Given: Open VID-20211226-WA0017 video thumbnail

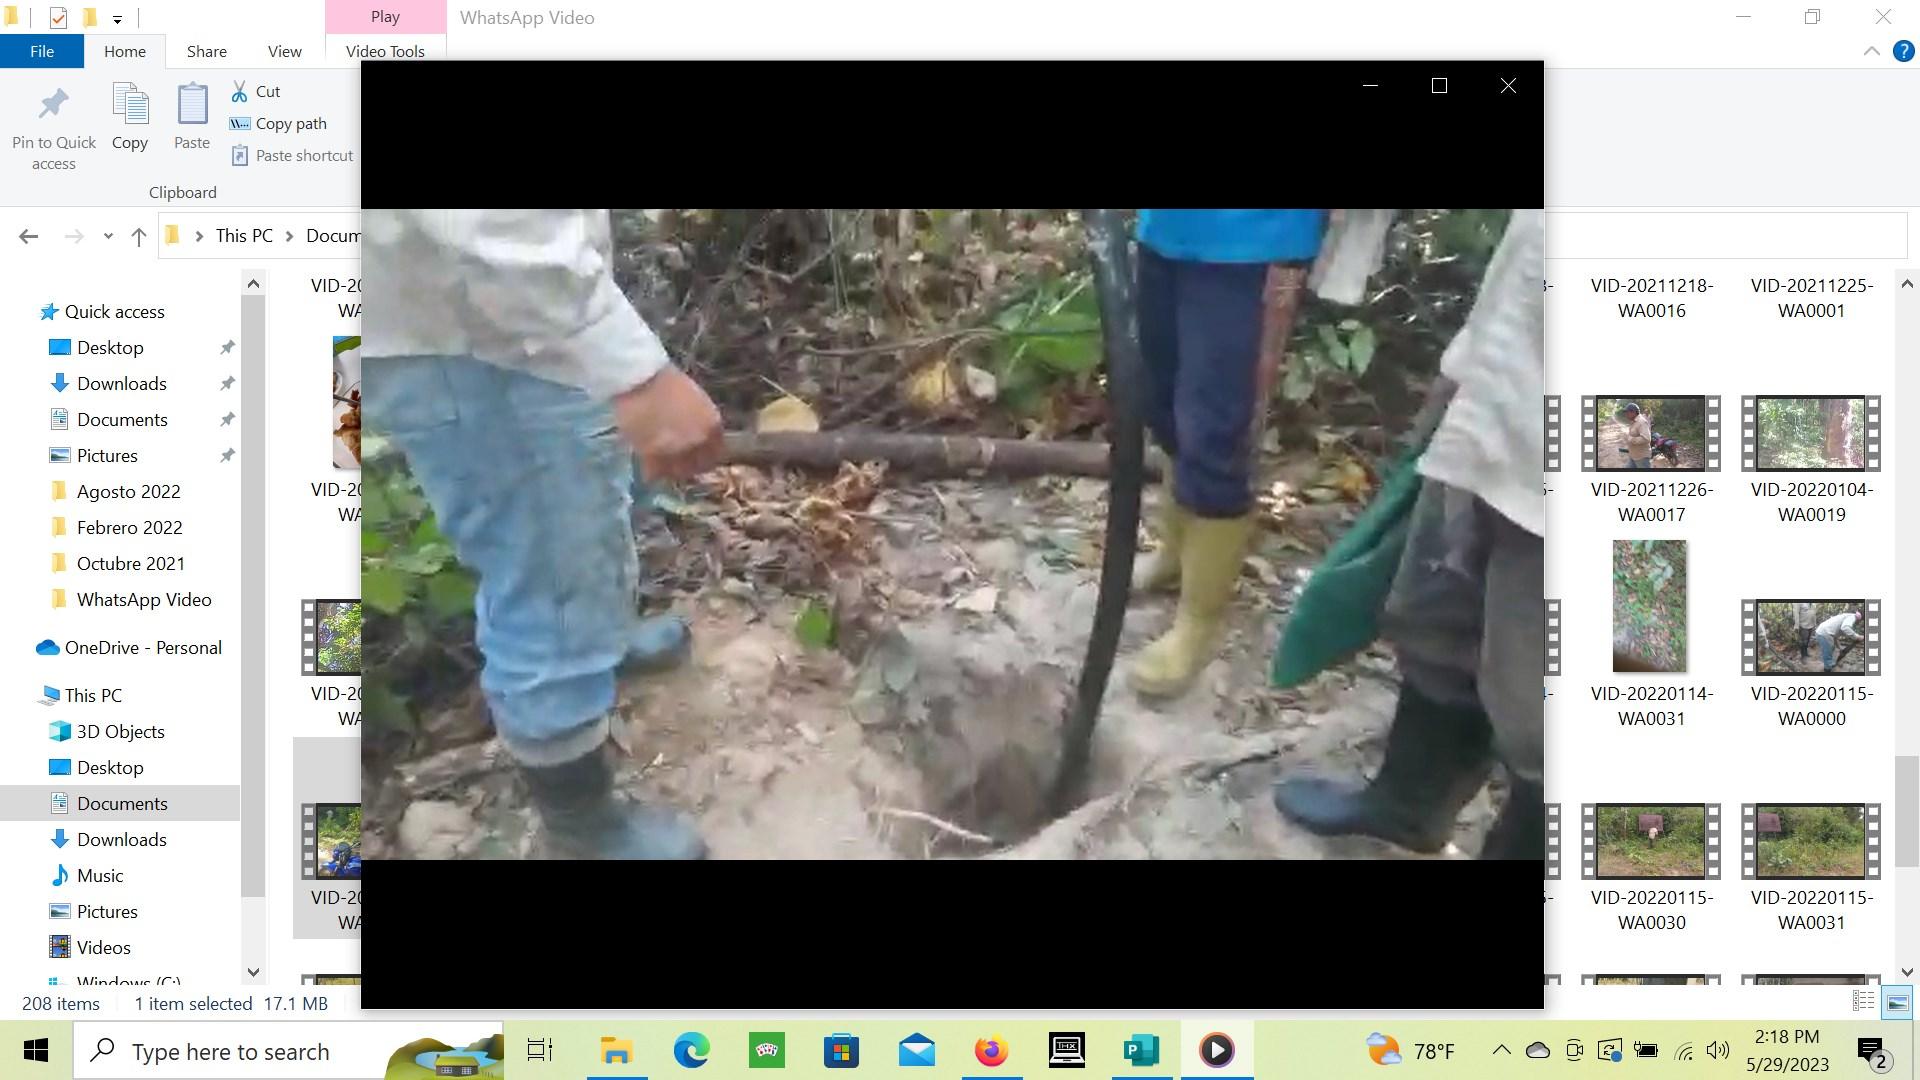Looking at the screenshot, I should (x=1651, y=434).
